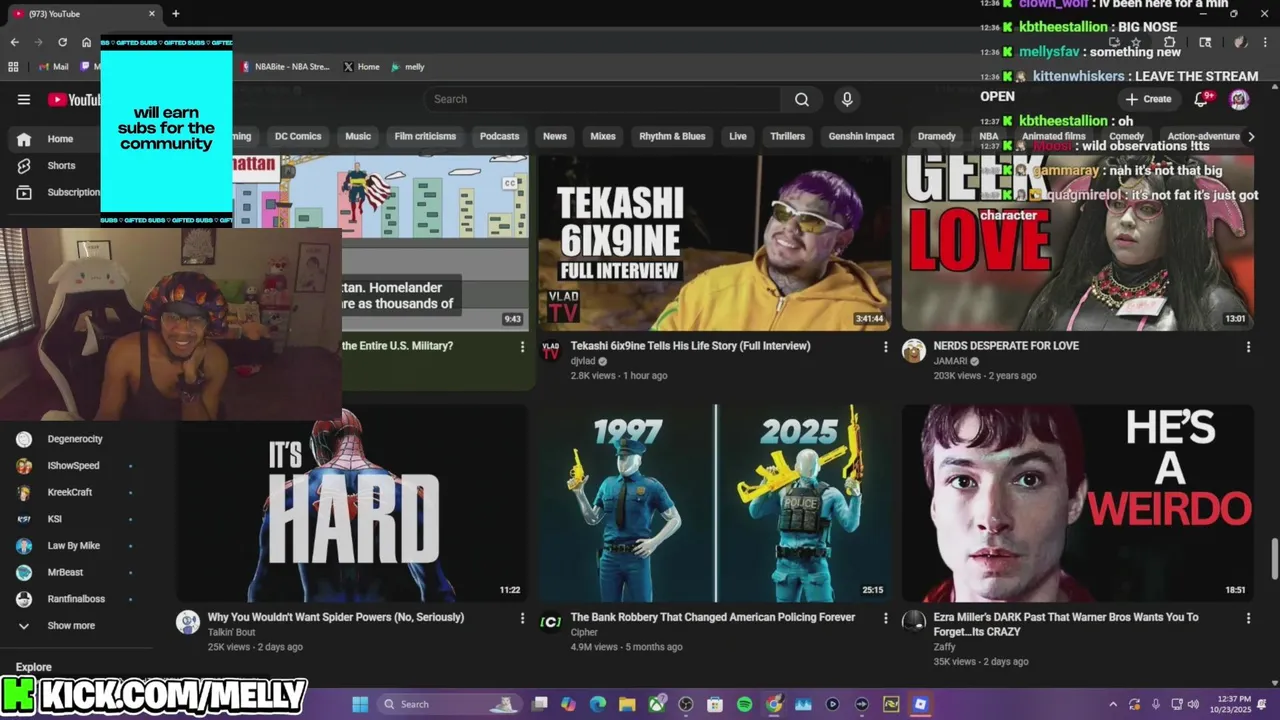Show next category chips with right arrow
The height and width of the screenshot is (720, 1280).
pos(1251,136)
